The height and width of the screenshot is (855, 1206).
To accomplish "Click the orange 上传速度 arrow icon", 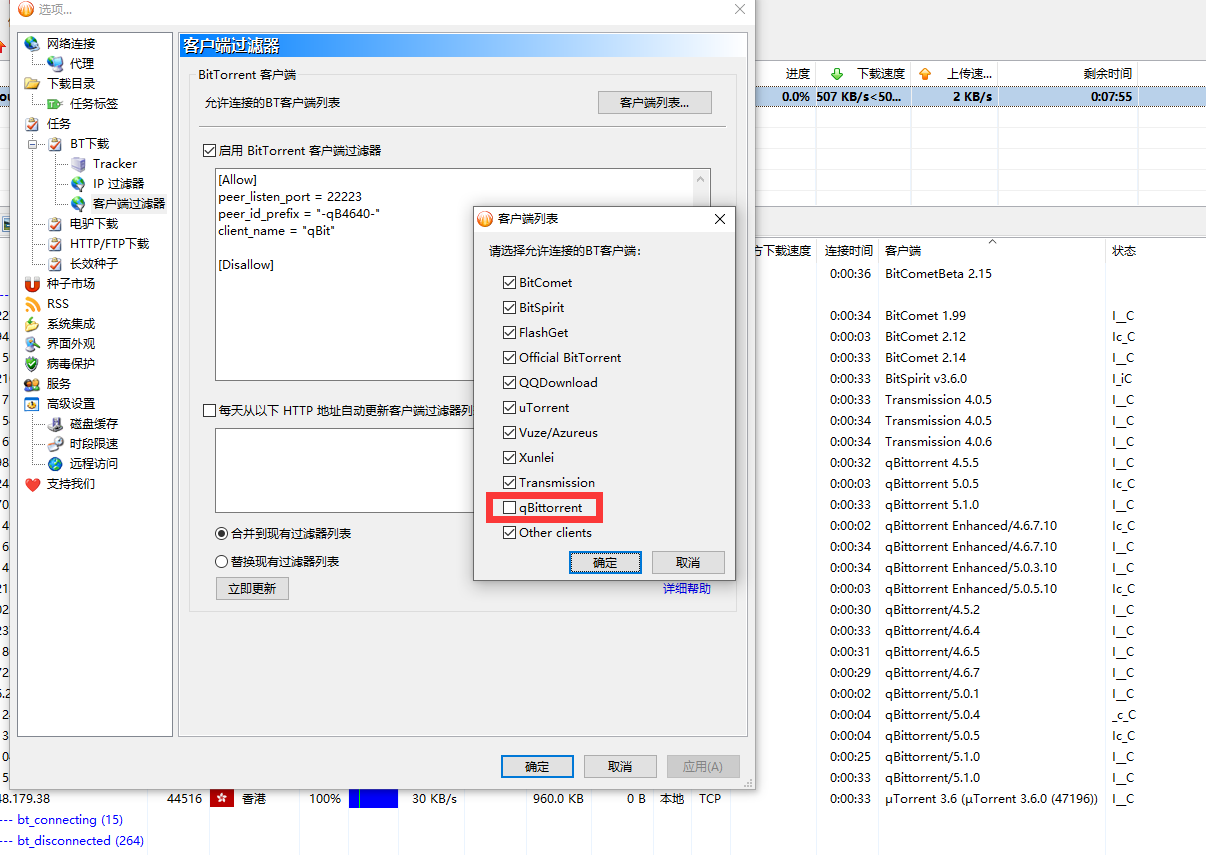I will point(925,74).
